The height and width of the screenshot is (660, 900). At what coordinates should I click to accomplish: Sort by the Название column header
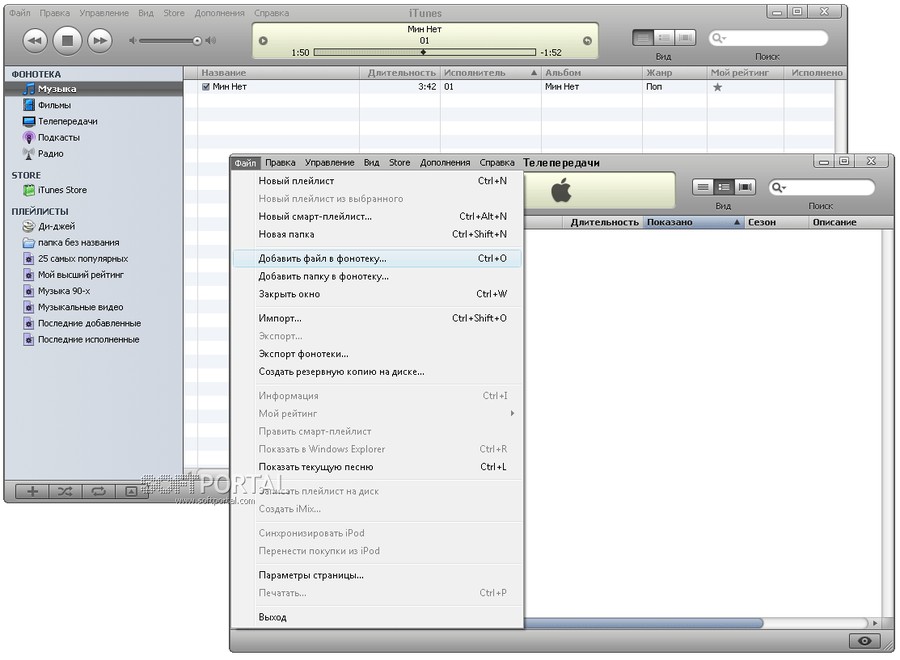278,73
